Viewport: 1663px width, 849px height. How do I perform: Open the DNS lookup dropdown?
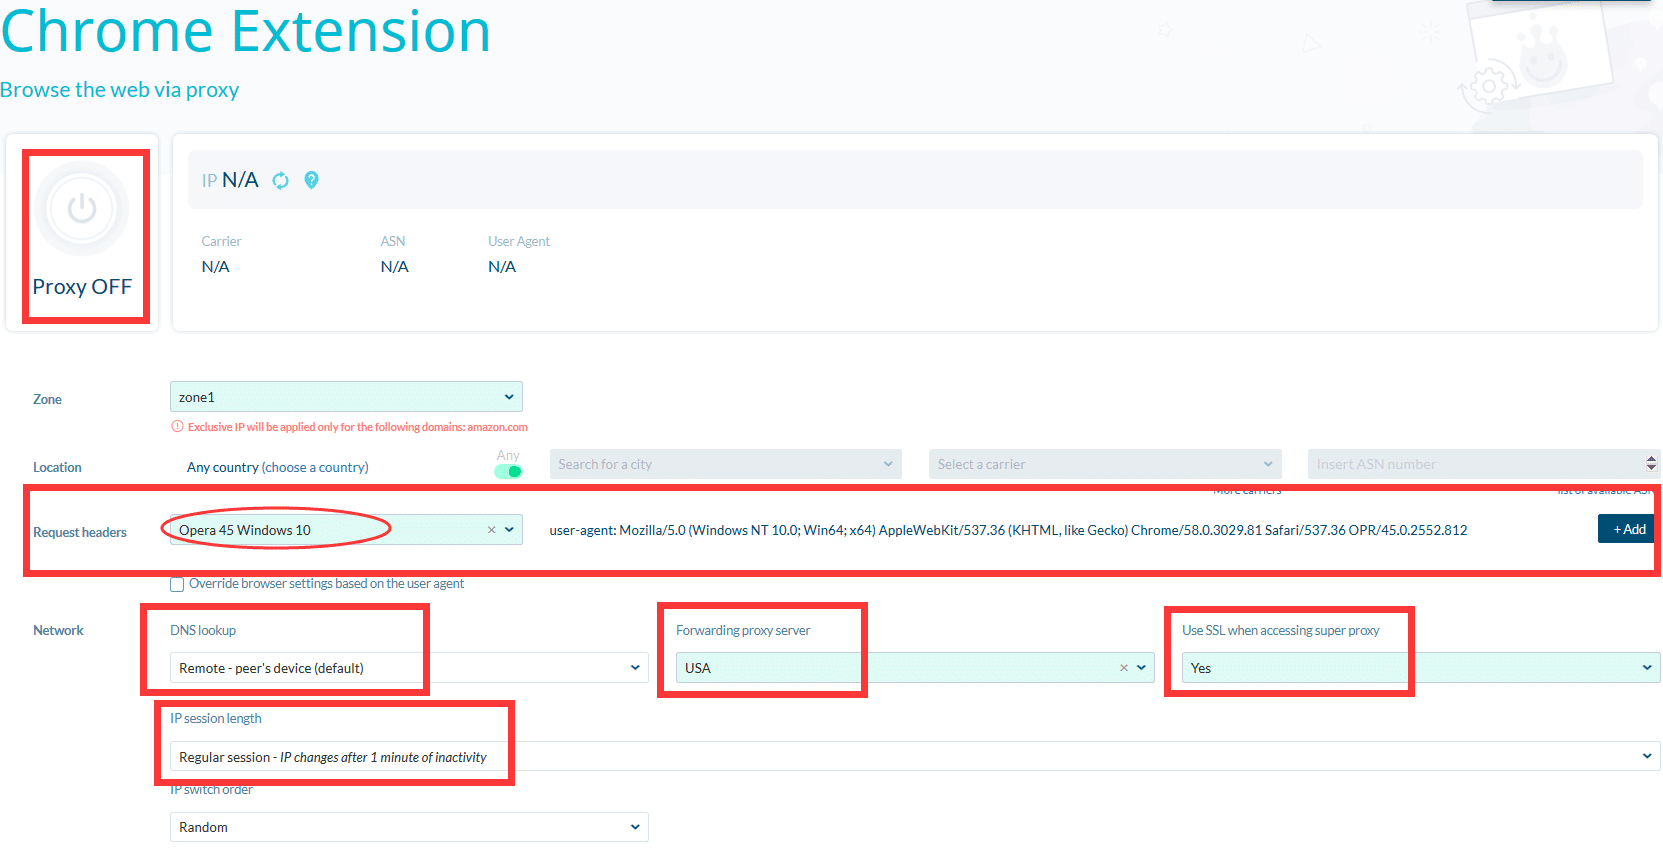pyautogui.click(x=409, y=668)
